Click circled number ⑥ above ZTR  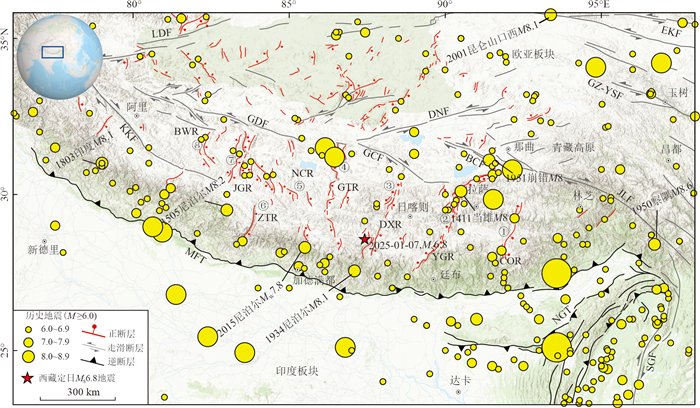point(263,206)
